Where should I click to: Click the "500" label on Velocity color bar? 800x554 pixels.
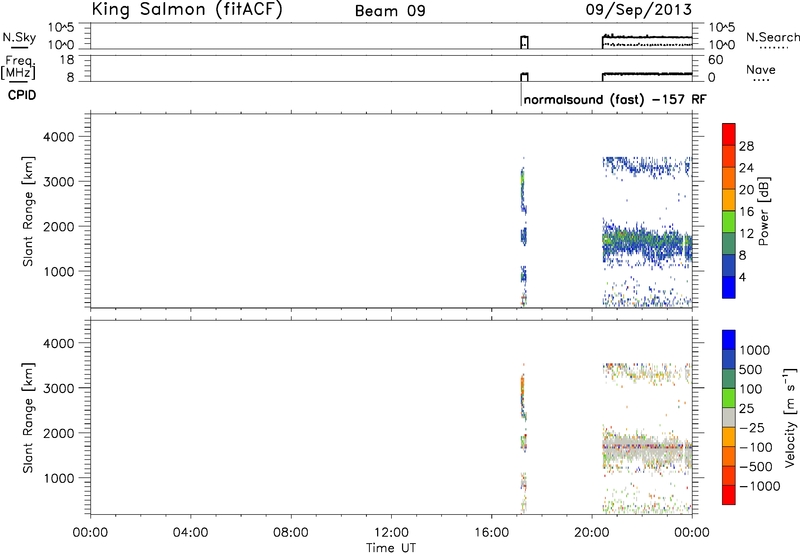tap(751, 369)
